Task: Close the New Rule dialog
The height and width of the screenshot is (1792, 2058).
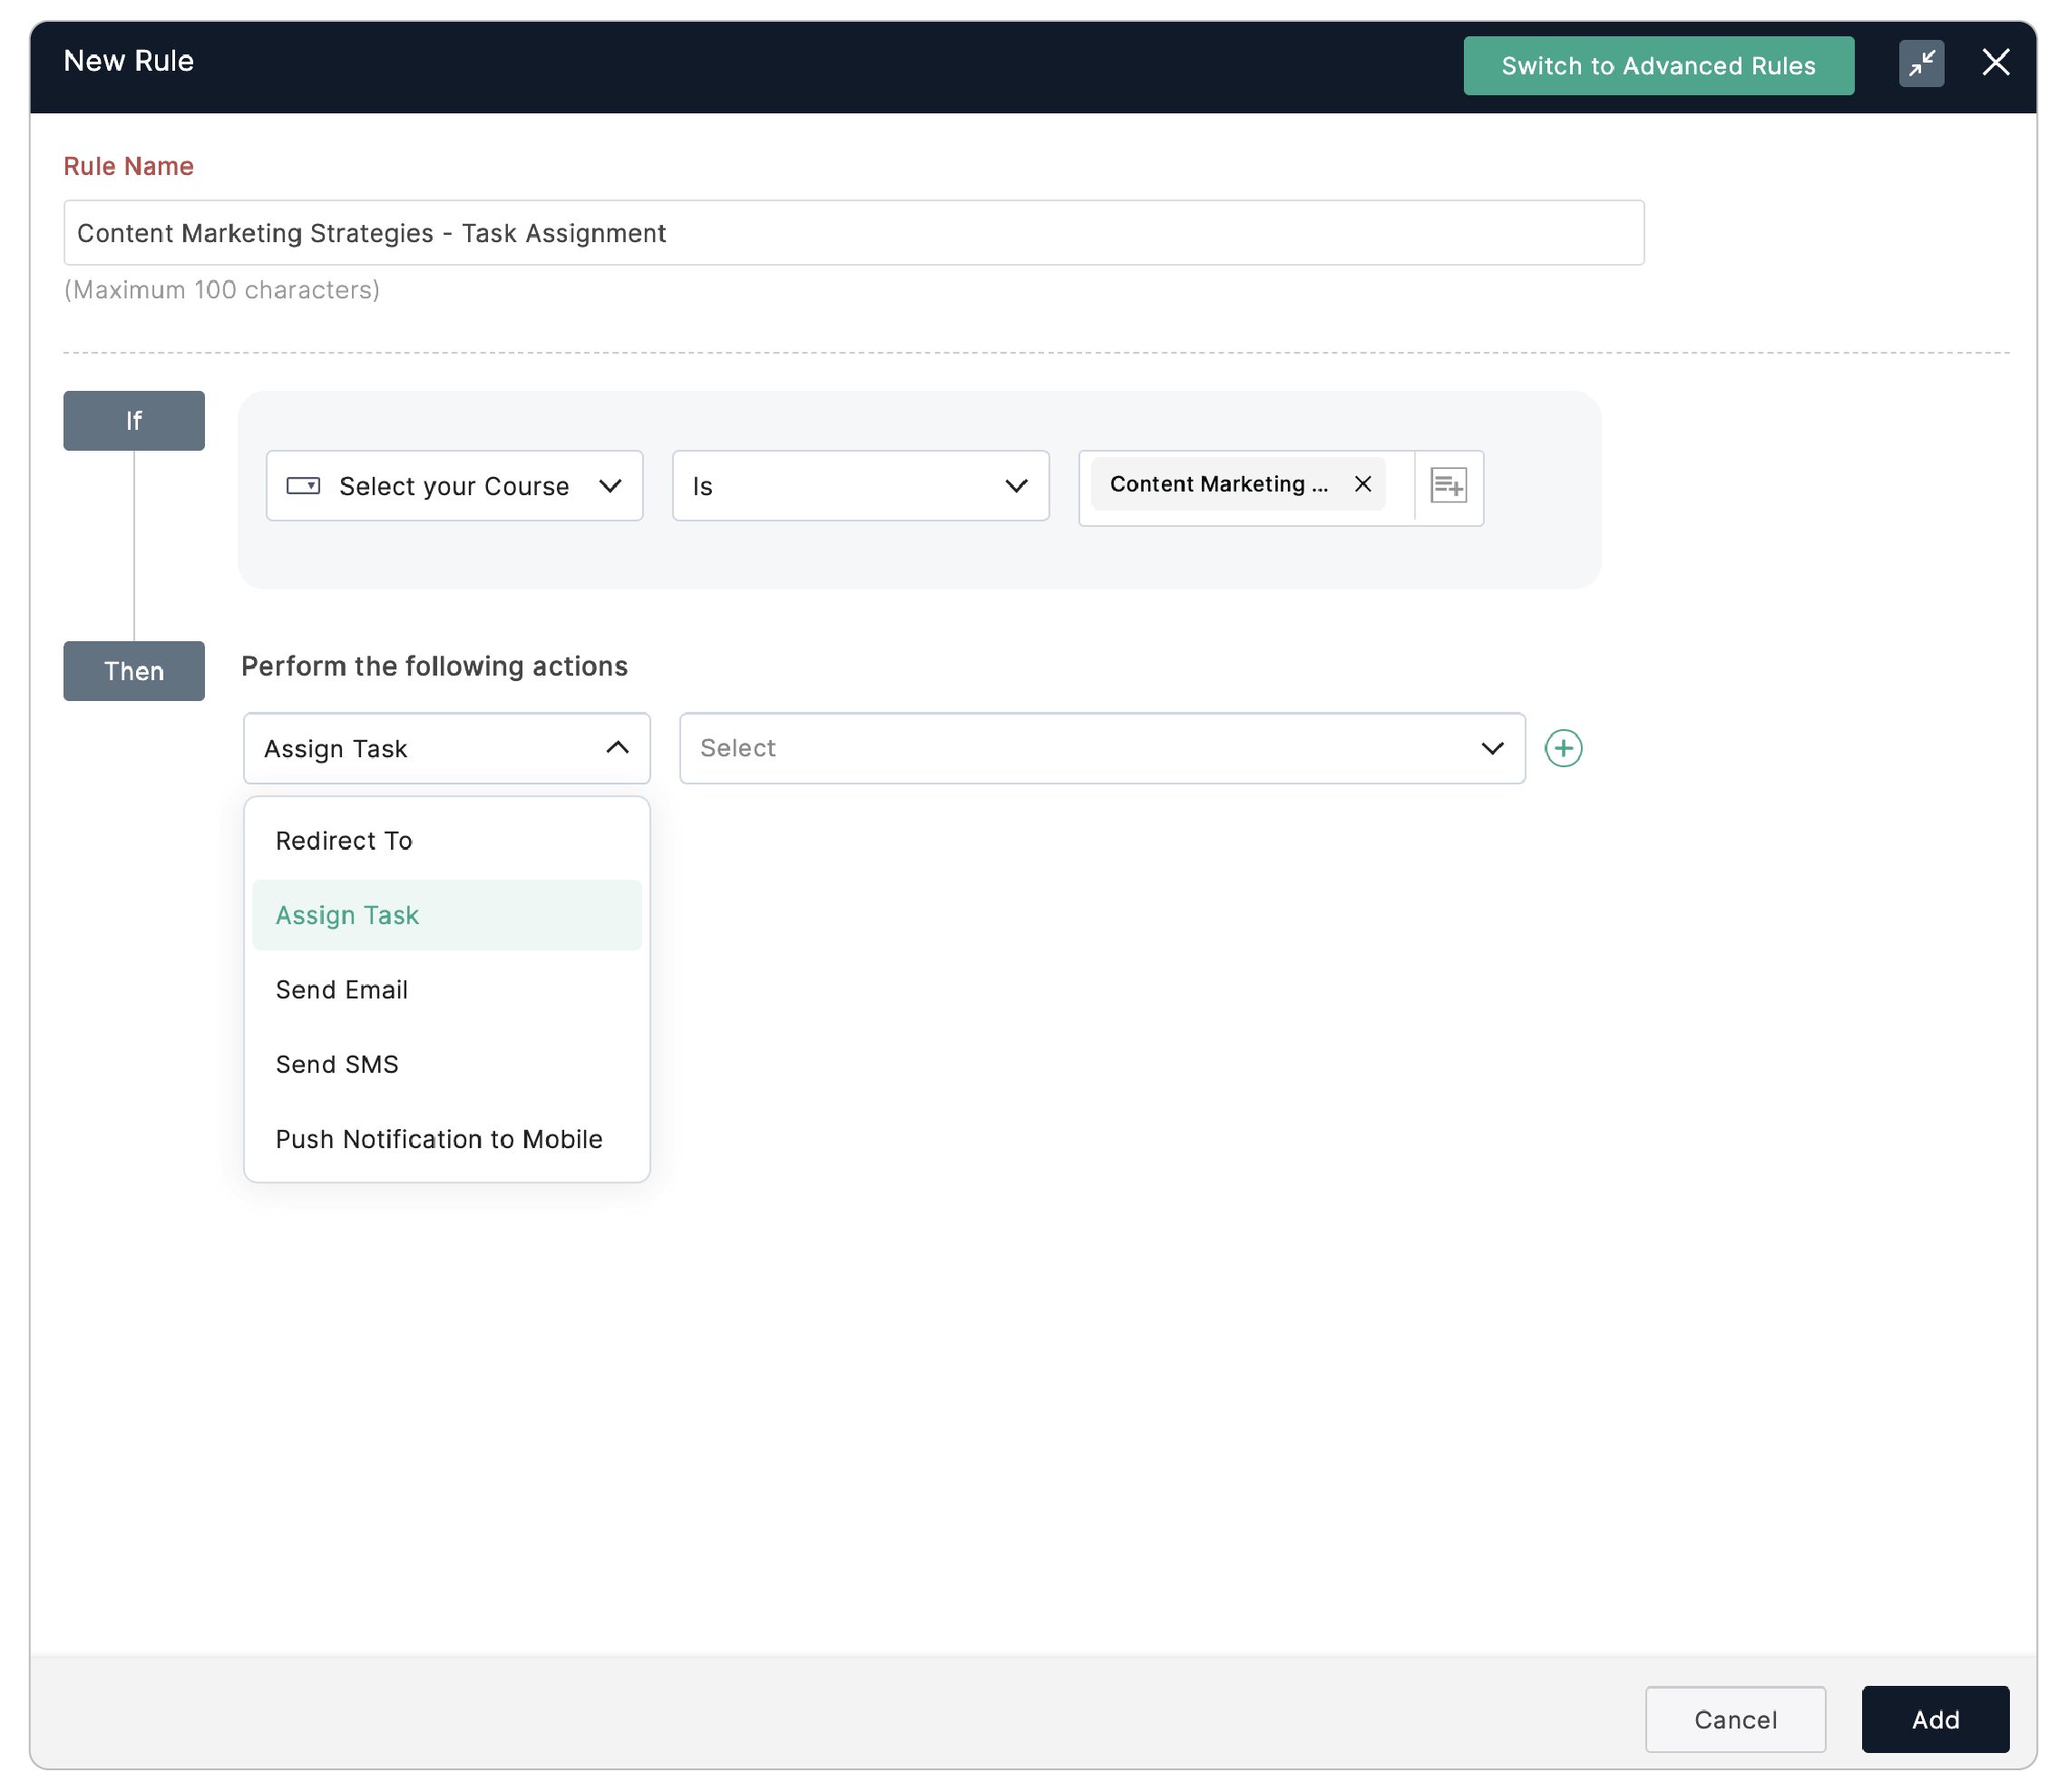Action: (x=1995, y=62)
